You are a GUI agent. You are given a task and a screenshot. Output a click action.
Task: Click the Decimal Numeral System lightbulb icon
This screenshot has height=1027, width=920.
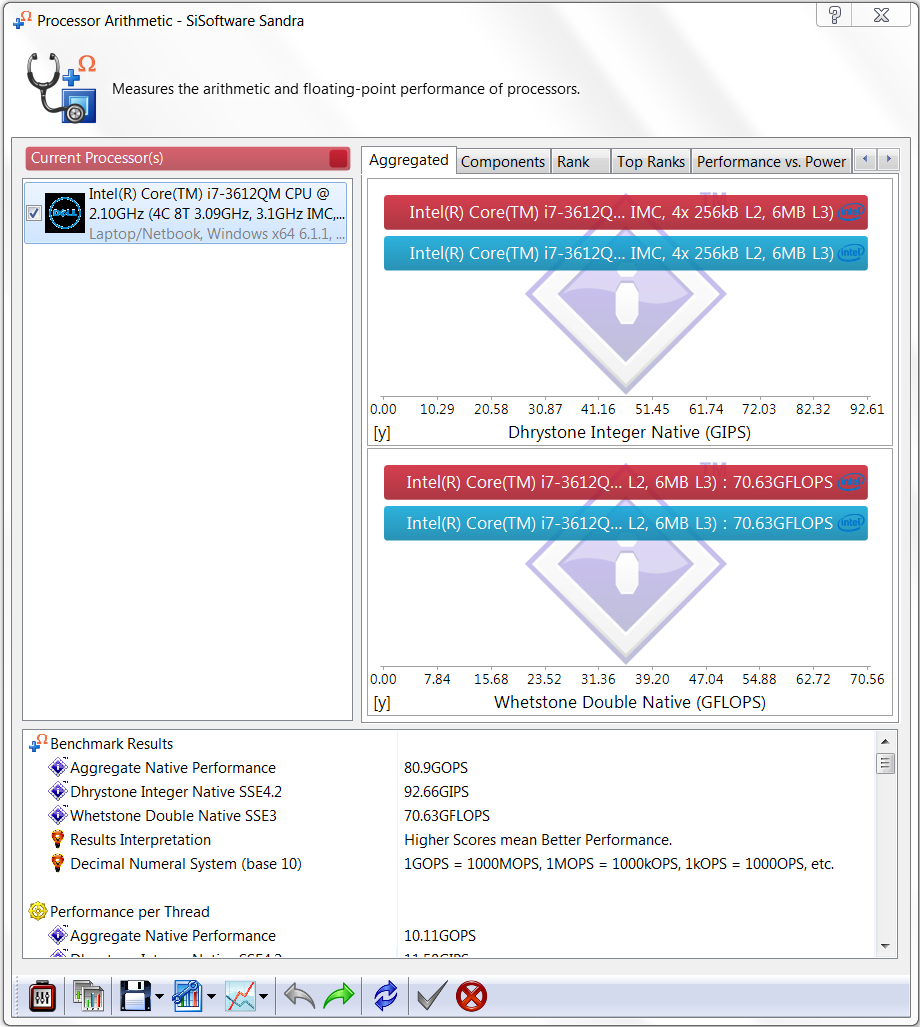point(58,863)
